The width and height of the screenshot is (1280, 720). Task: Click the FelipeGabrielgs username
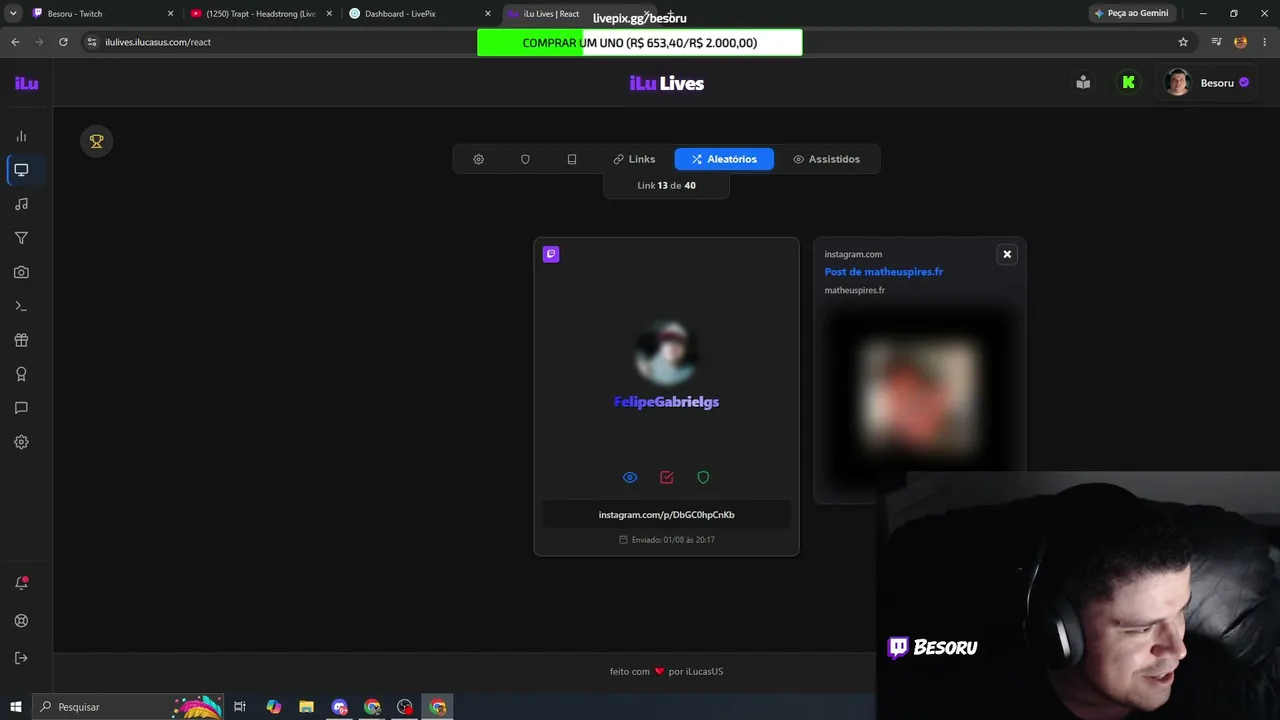coord(667,402)
